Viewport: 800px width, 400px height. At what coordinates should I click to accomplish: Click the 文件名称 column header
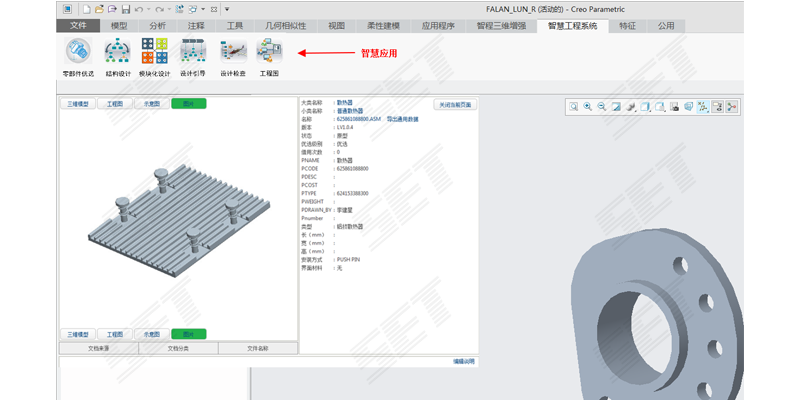pos(258,348)
